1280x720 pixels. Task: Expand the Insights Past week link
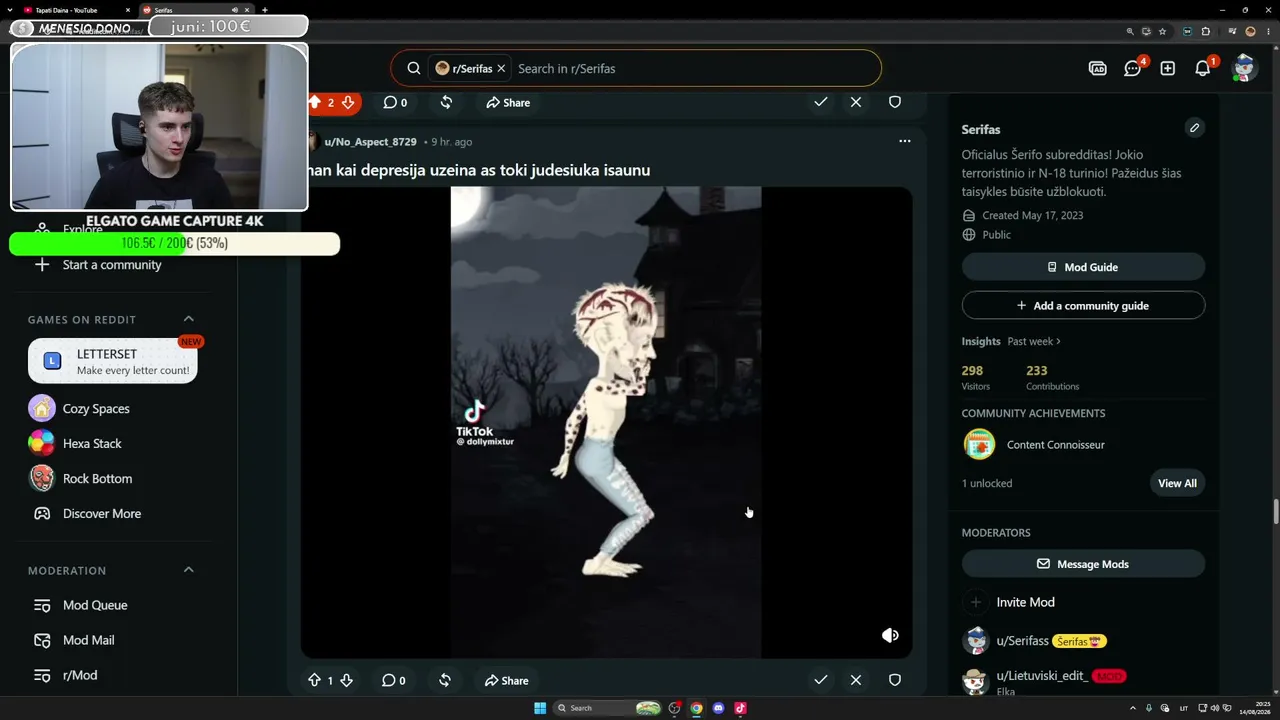(1034, 341)
